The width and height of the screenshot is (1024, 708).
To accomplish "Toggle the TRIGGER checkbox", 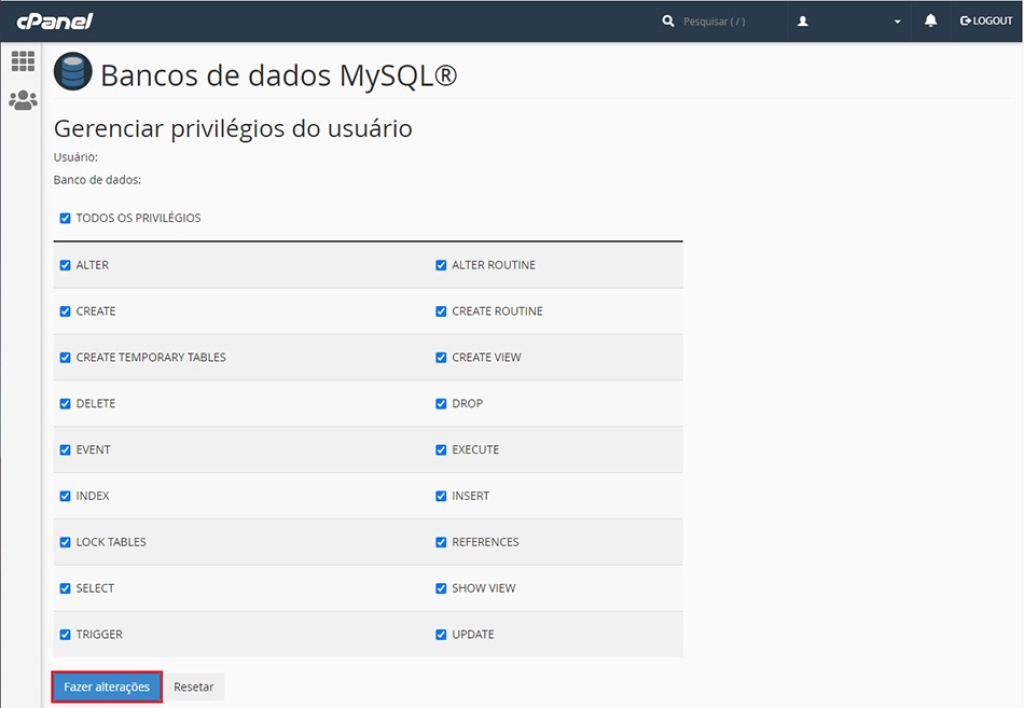I will (65, 635).
